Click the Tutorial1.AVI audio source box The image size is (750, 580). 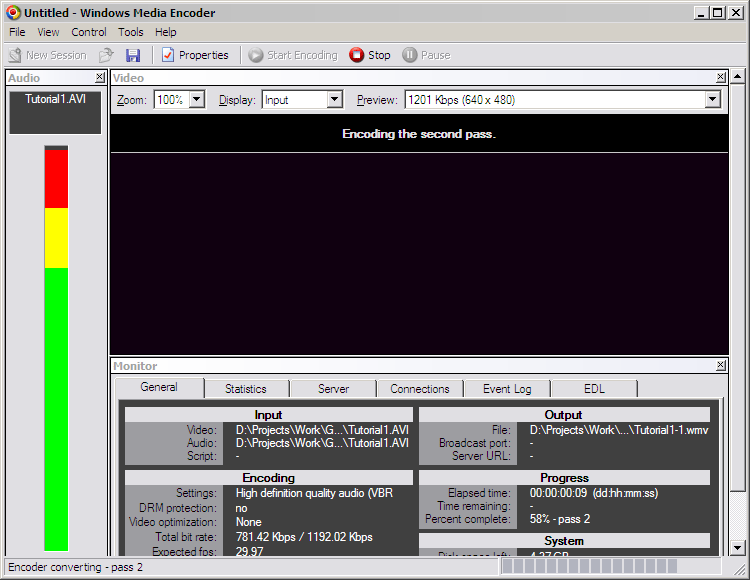click(55, 112)
